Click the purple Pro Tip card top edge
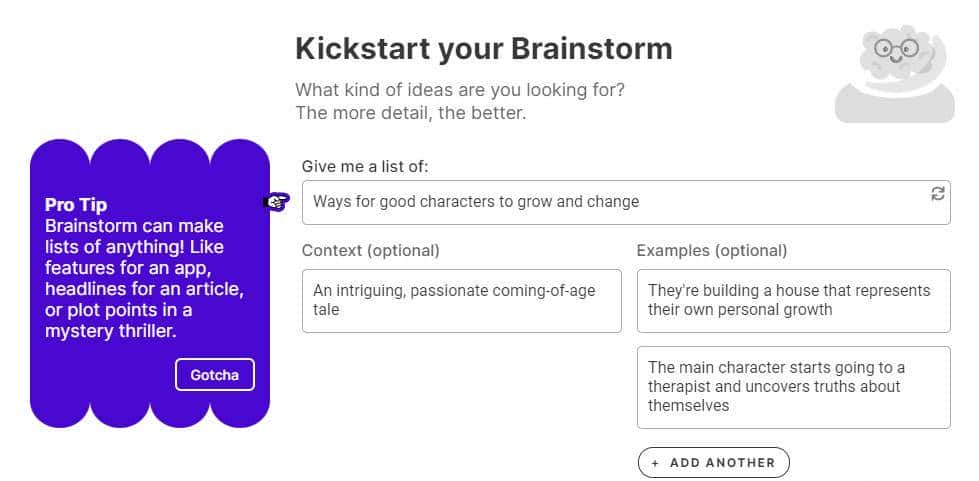This screenshot has height=481, width=979. point(150,146)
